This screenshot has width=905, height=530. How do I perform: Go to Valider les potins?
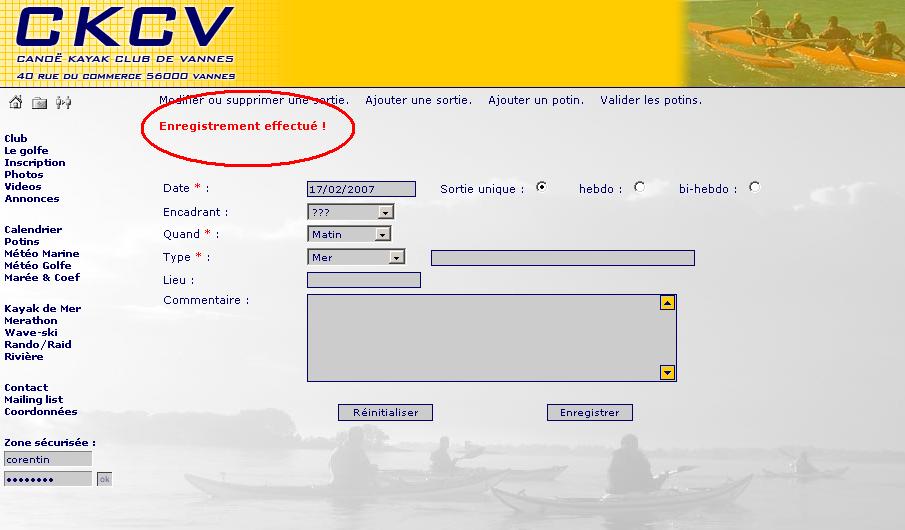click(651, 100)
